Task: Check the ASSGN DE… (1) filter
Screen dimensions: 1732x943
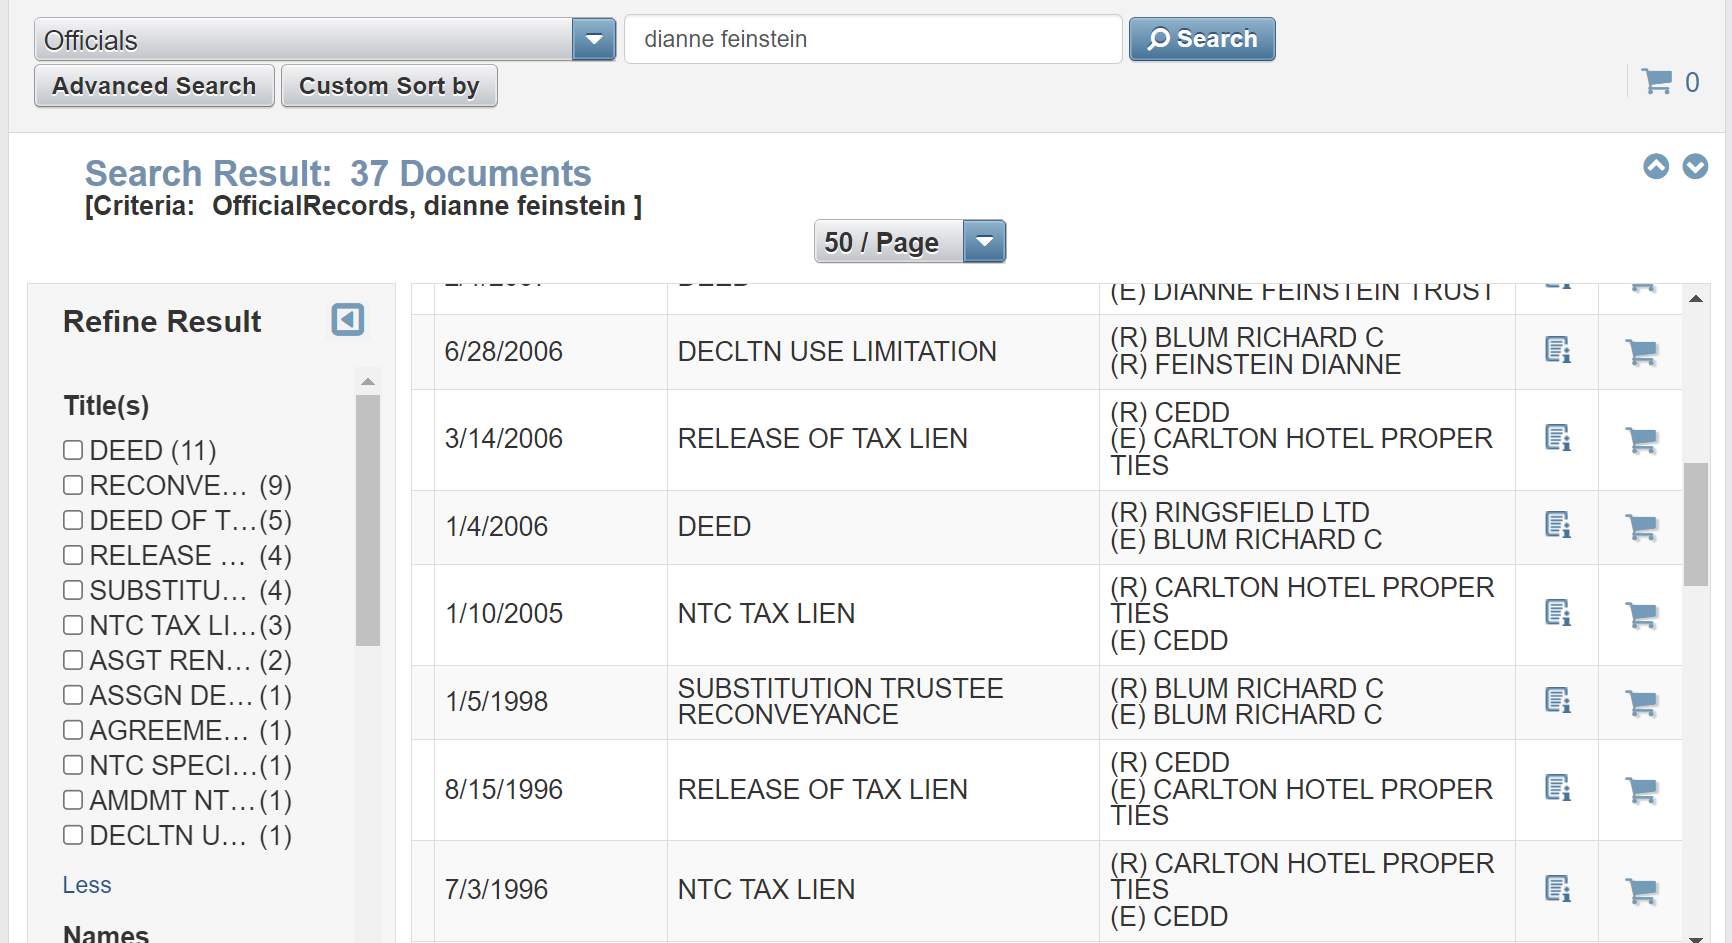Action: (x=73, y=695)
